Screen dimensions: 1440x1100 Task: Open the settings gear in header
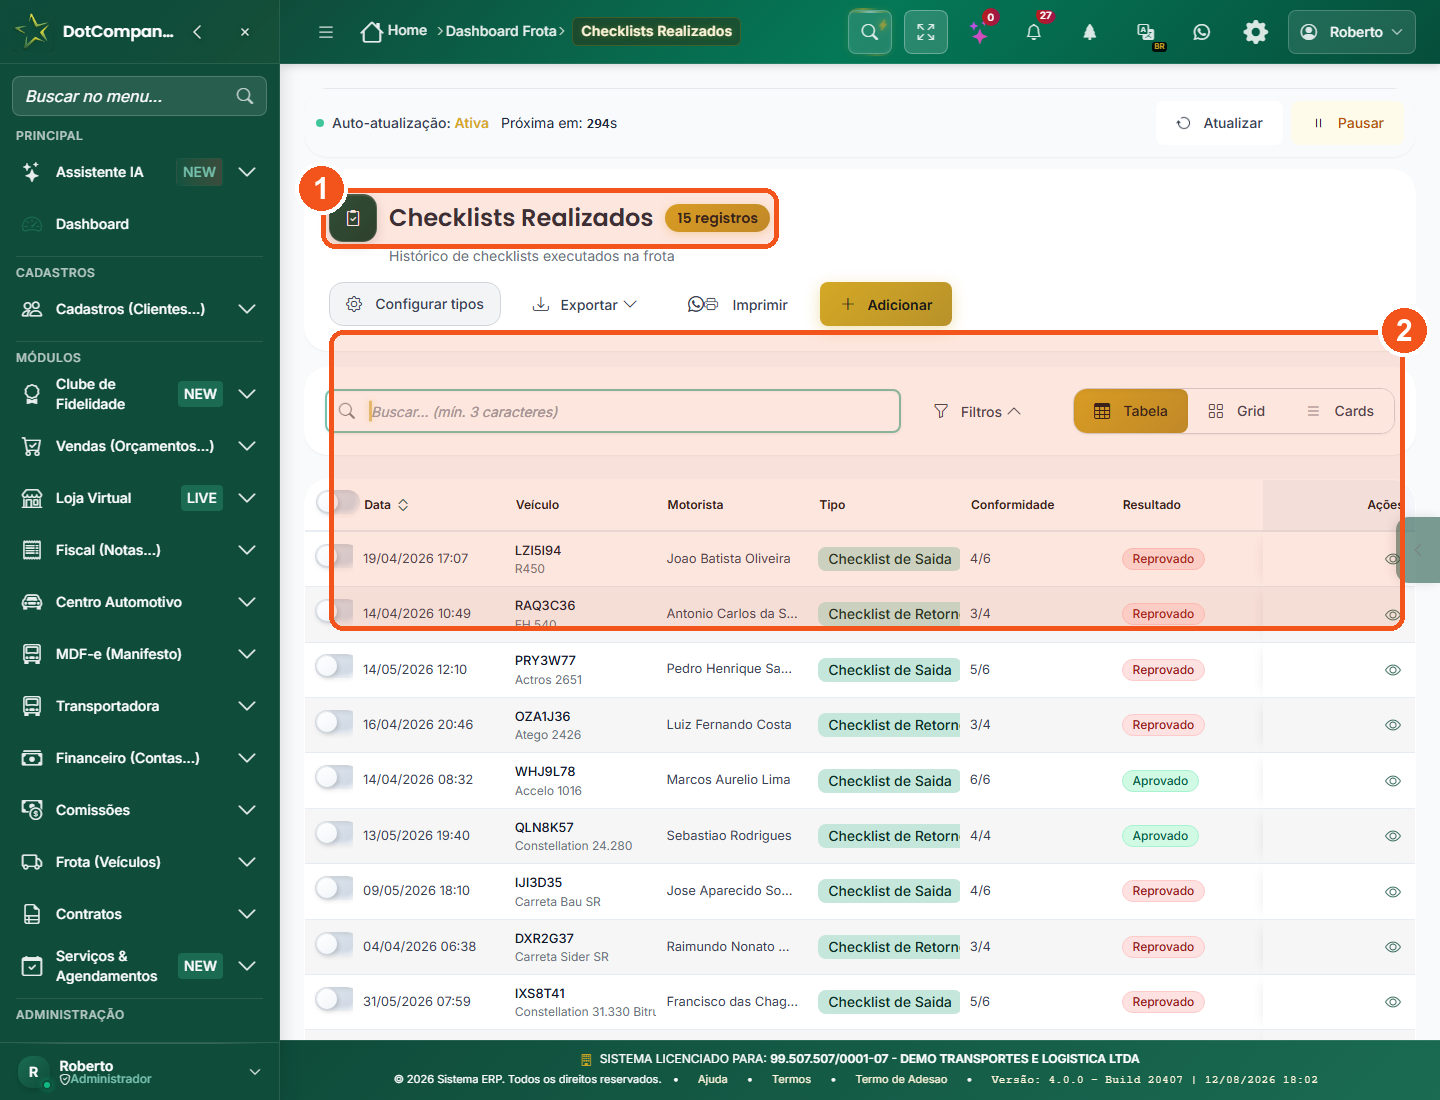[x=1256, y=32]
